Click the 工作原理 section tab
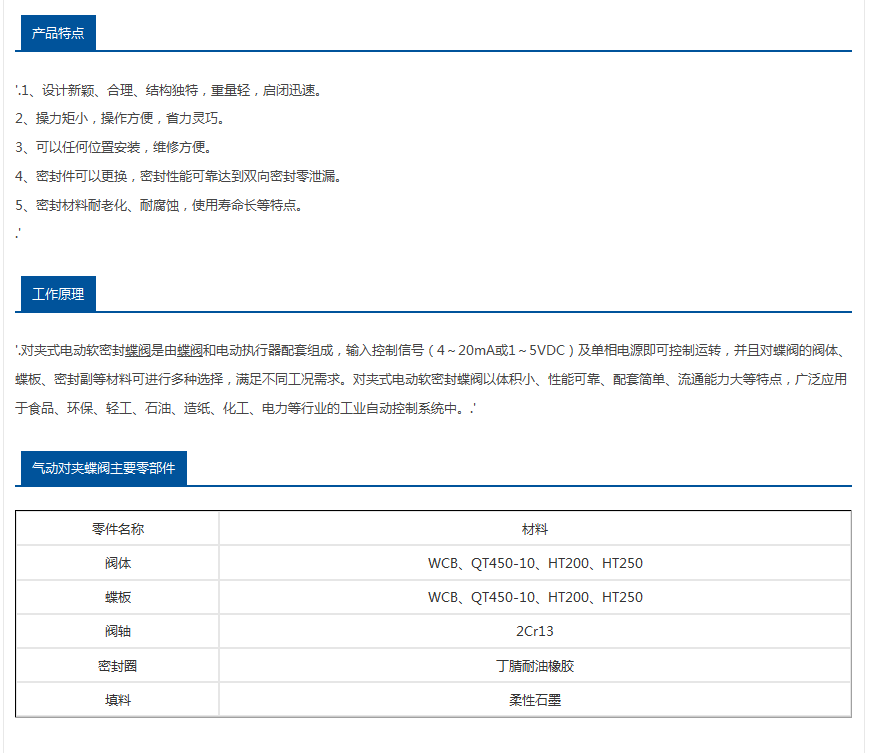886x753 pixels. (58, 294)
